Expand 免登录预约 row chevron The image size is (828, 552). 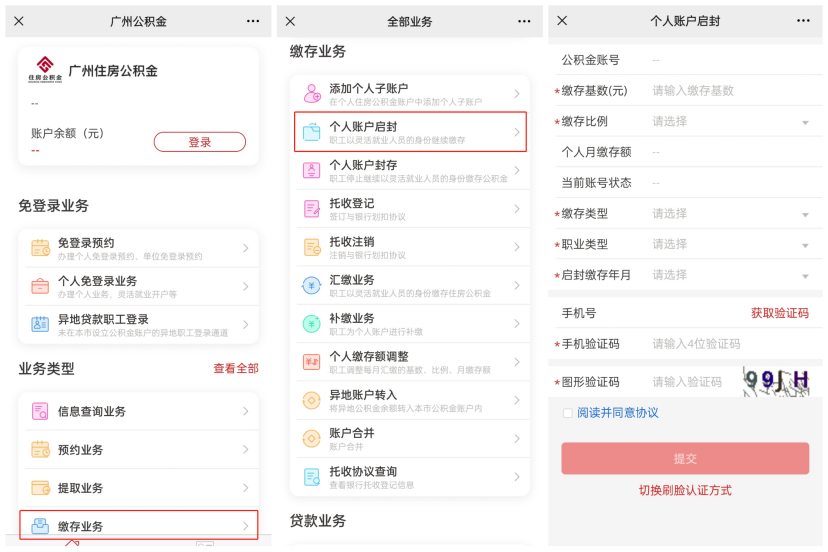click(246, 248)
